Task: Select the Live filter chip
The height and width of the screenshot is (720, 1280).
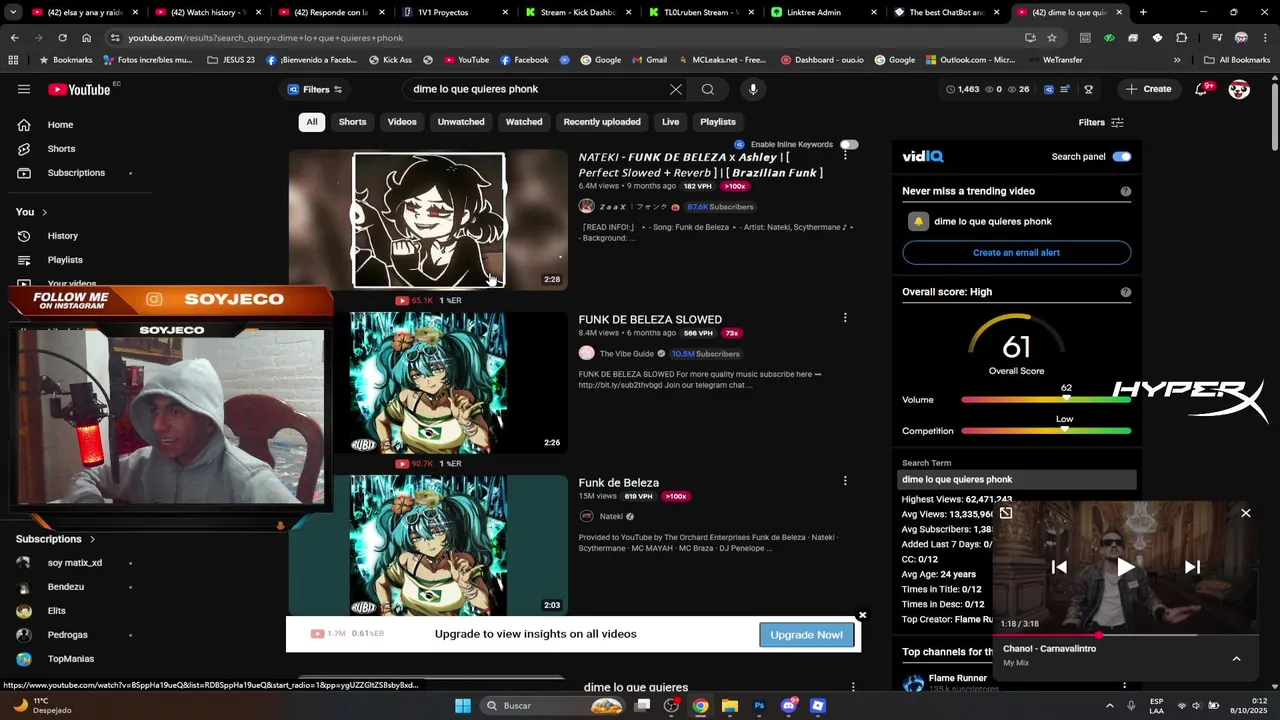Action: [670, 122]
